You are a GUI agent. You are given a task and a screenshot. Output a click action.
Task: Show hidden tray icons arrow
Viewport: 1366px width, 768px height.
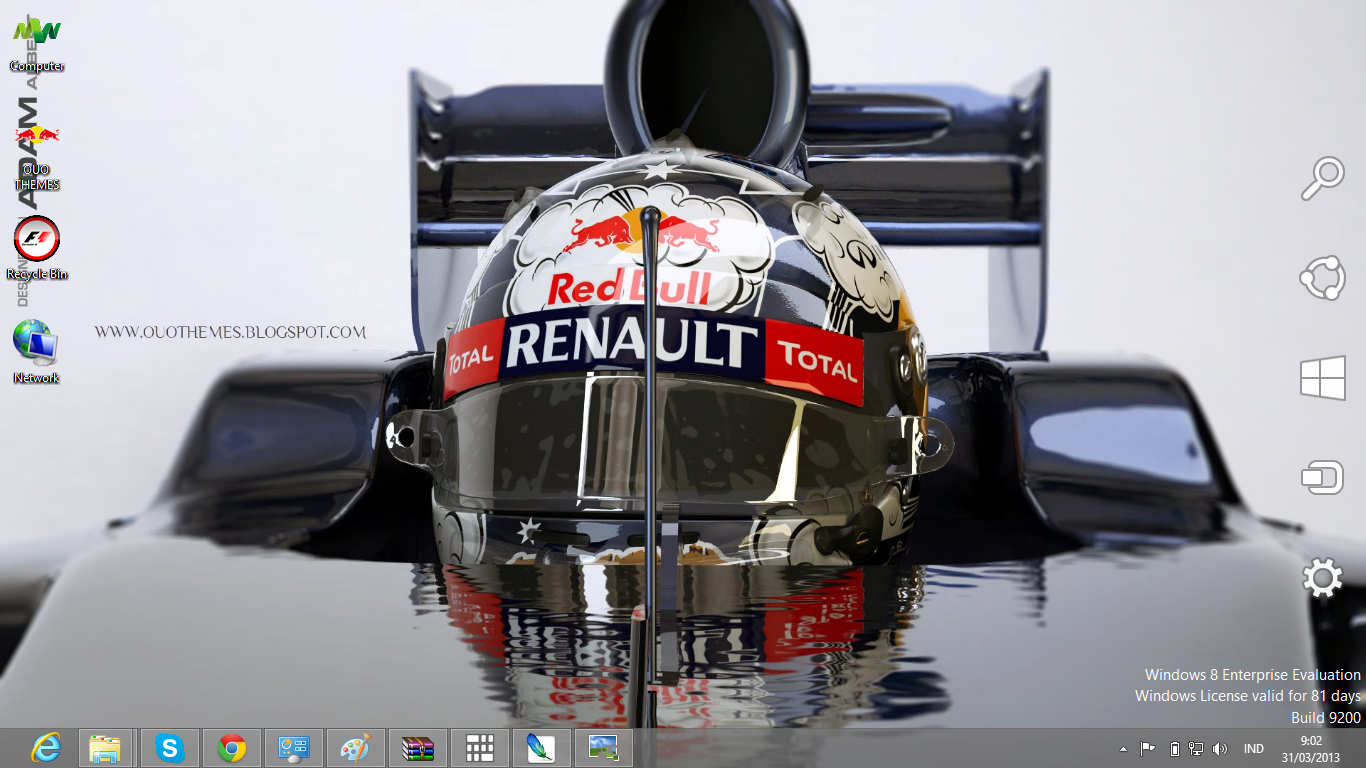tap(1123, 748)
